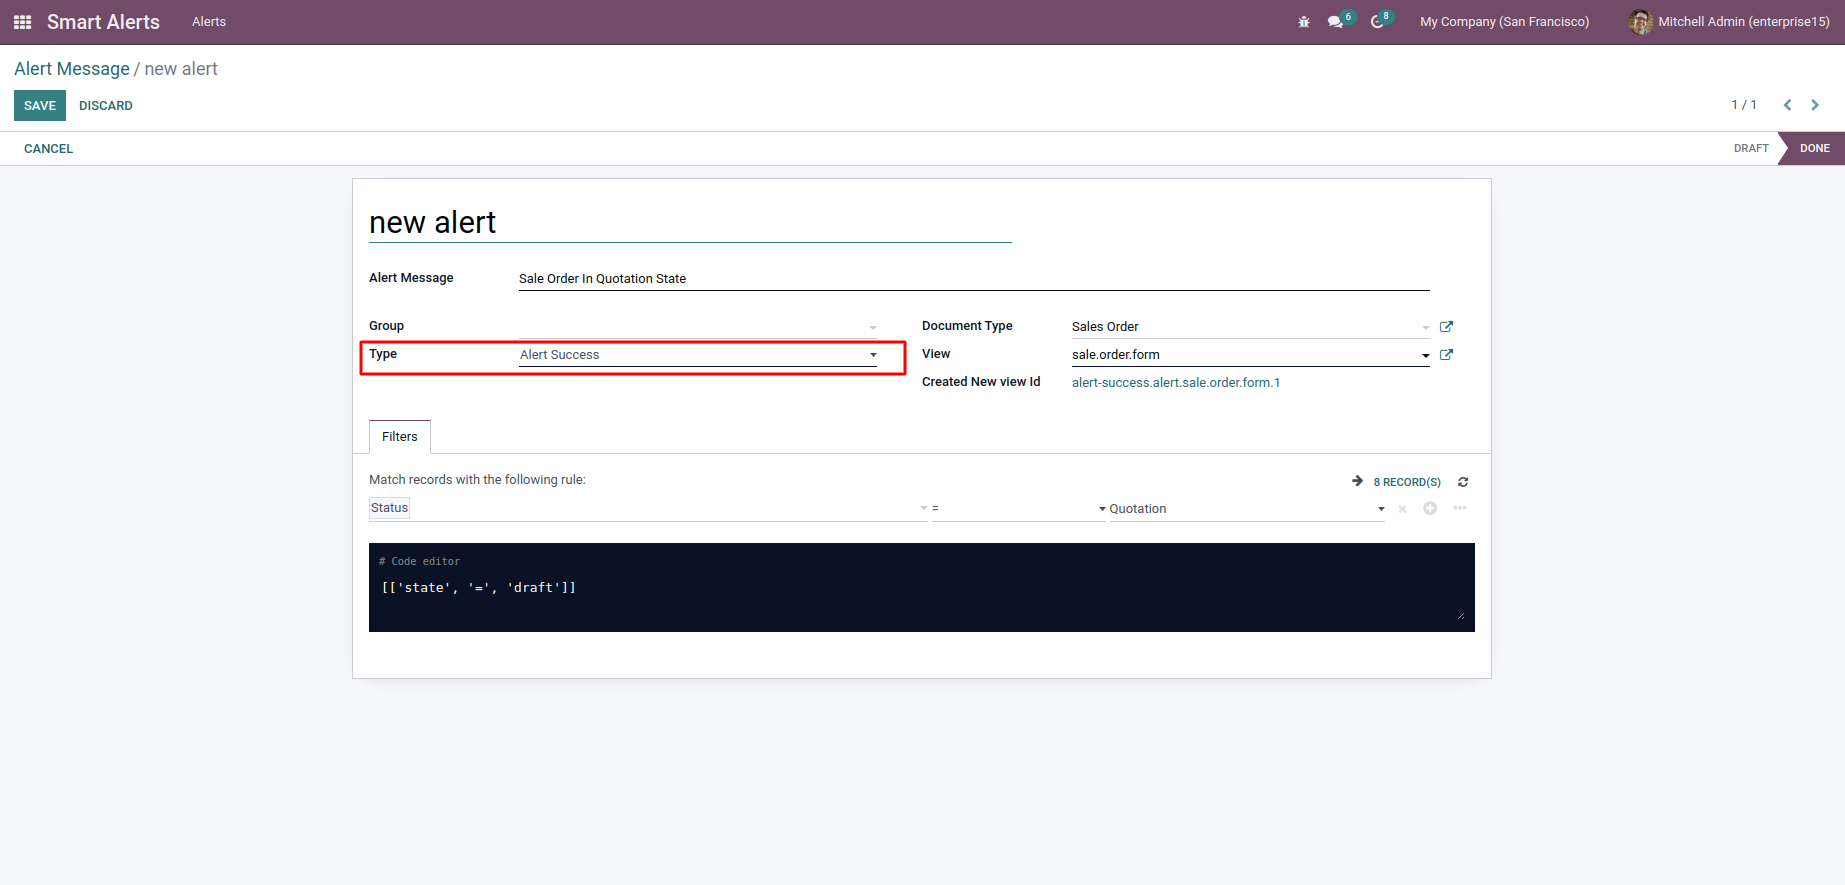The width and height of the screenshot is (1845, 885).
Task: Open the activities clock icon
Action: point(1378,22)
